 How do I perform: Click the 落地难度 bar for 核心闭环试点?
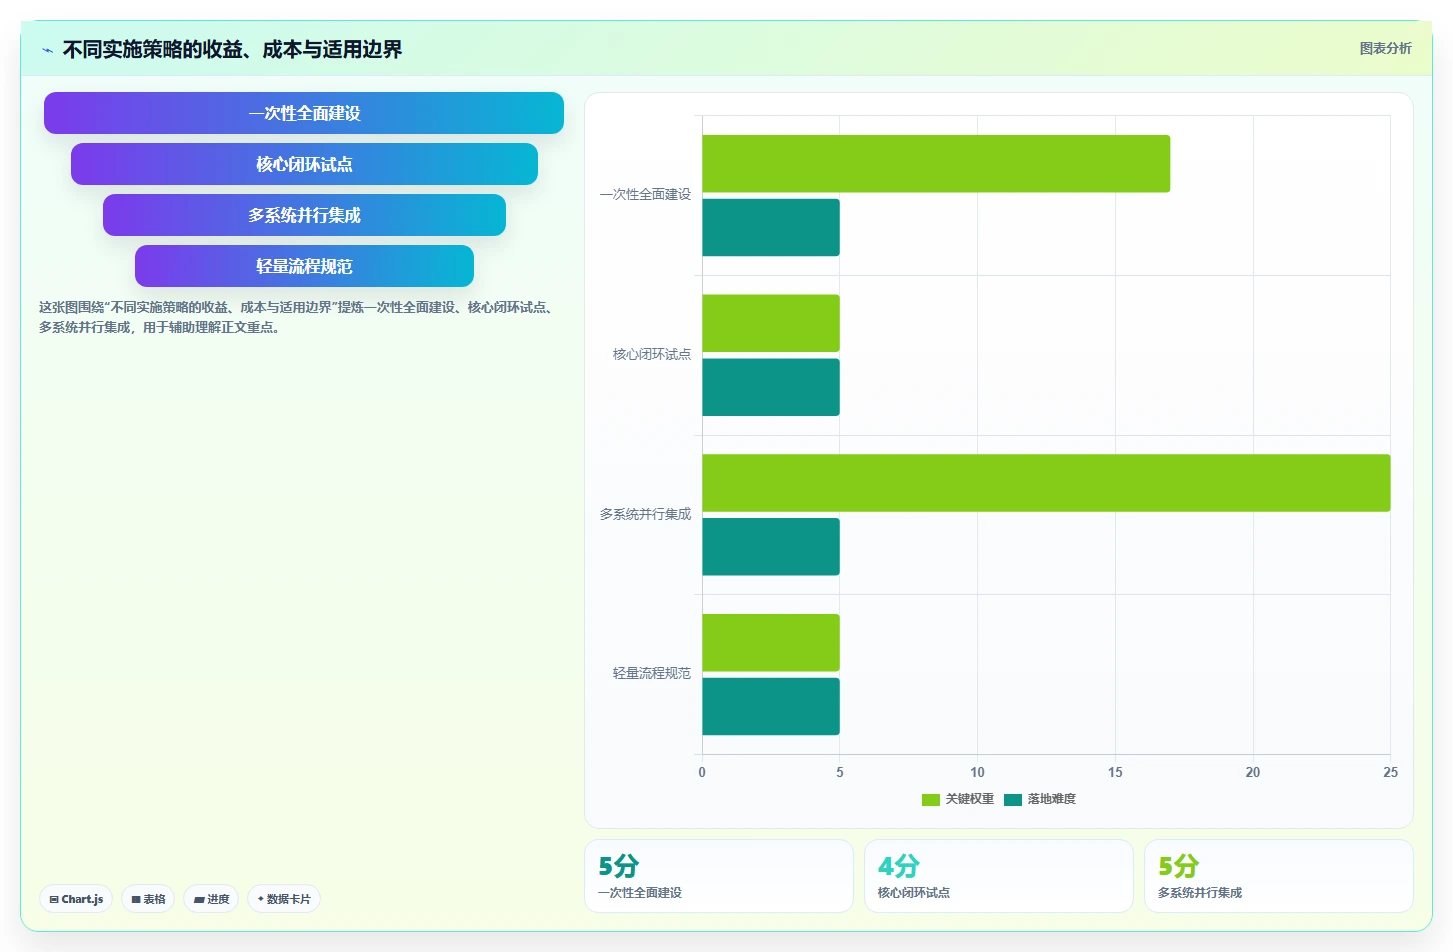[771, 387]
